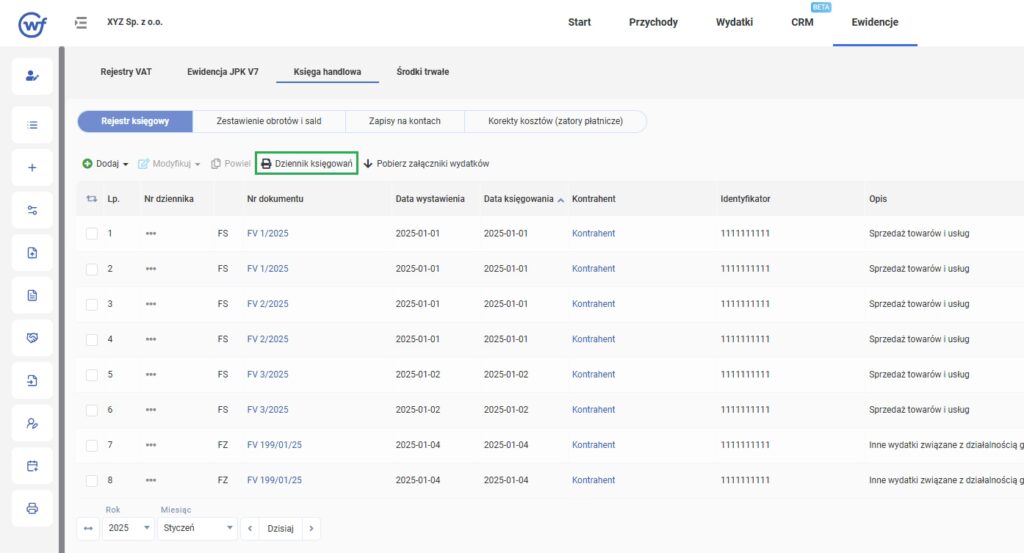The image size is (1024, 553).
Task: Open the Wydatki top menu
Action: [x=734, y=22]
